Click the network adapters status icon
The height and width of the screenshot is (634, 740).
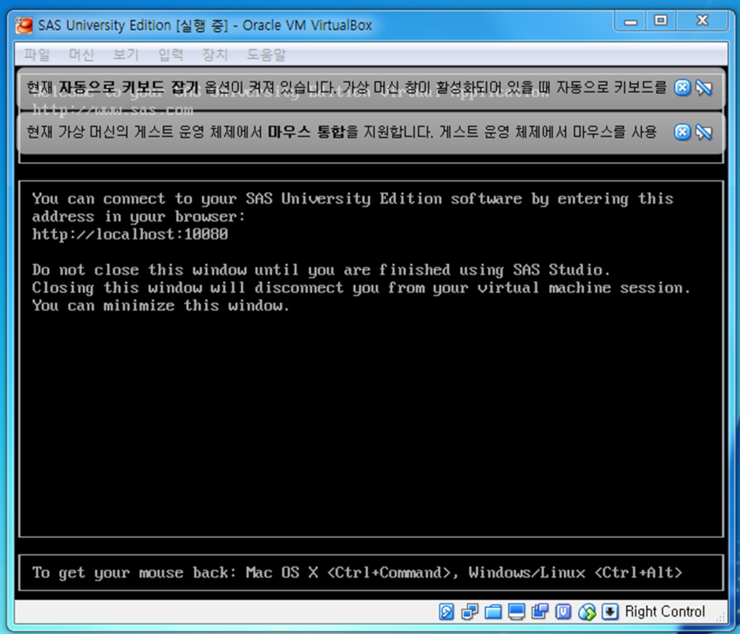(470, 611)
